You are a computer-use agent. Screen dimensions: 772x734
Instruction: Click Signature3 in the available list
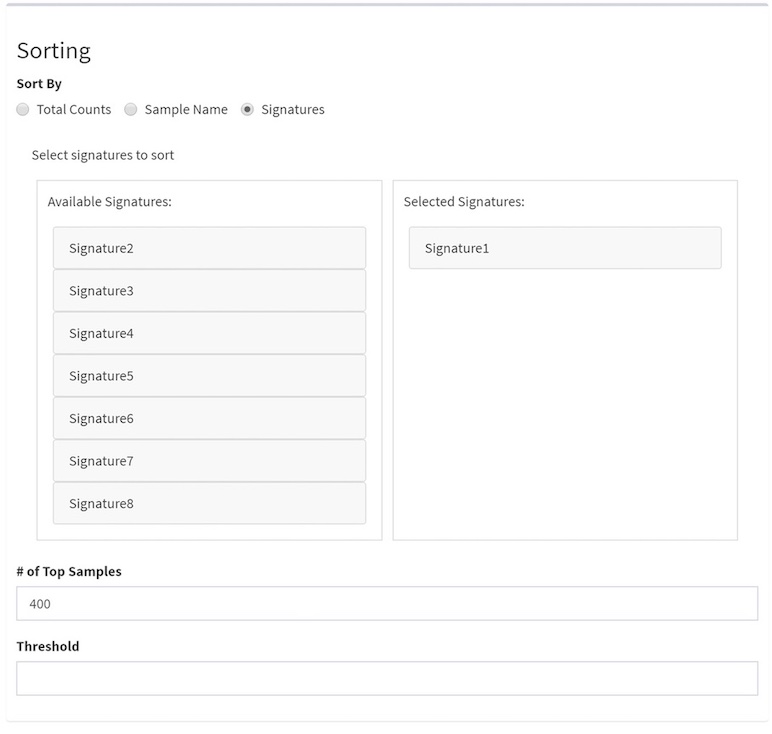(x=209, y=291)
